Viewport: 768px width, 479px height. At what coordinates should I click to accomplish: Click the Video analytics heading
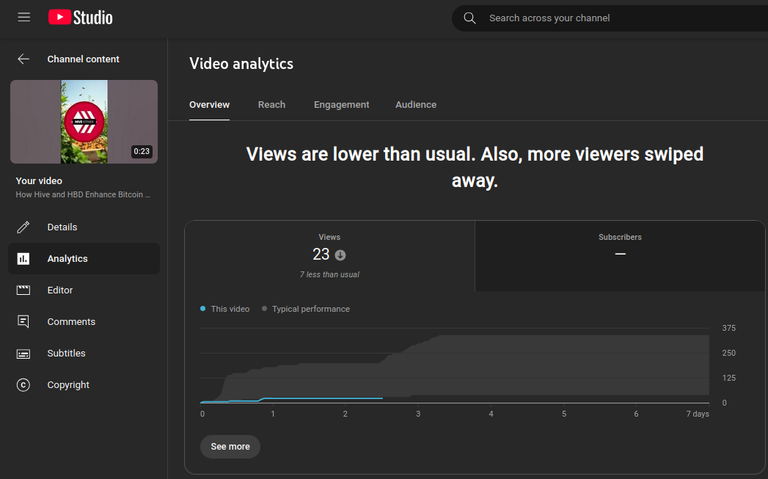click(x=241, y=64)
